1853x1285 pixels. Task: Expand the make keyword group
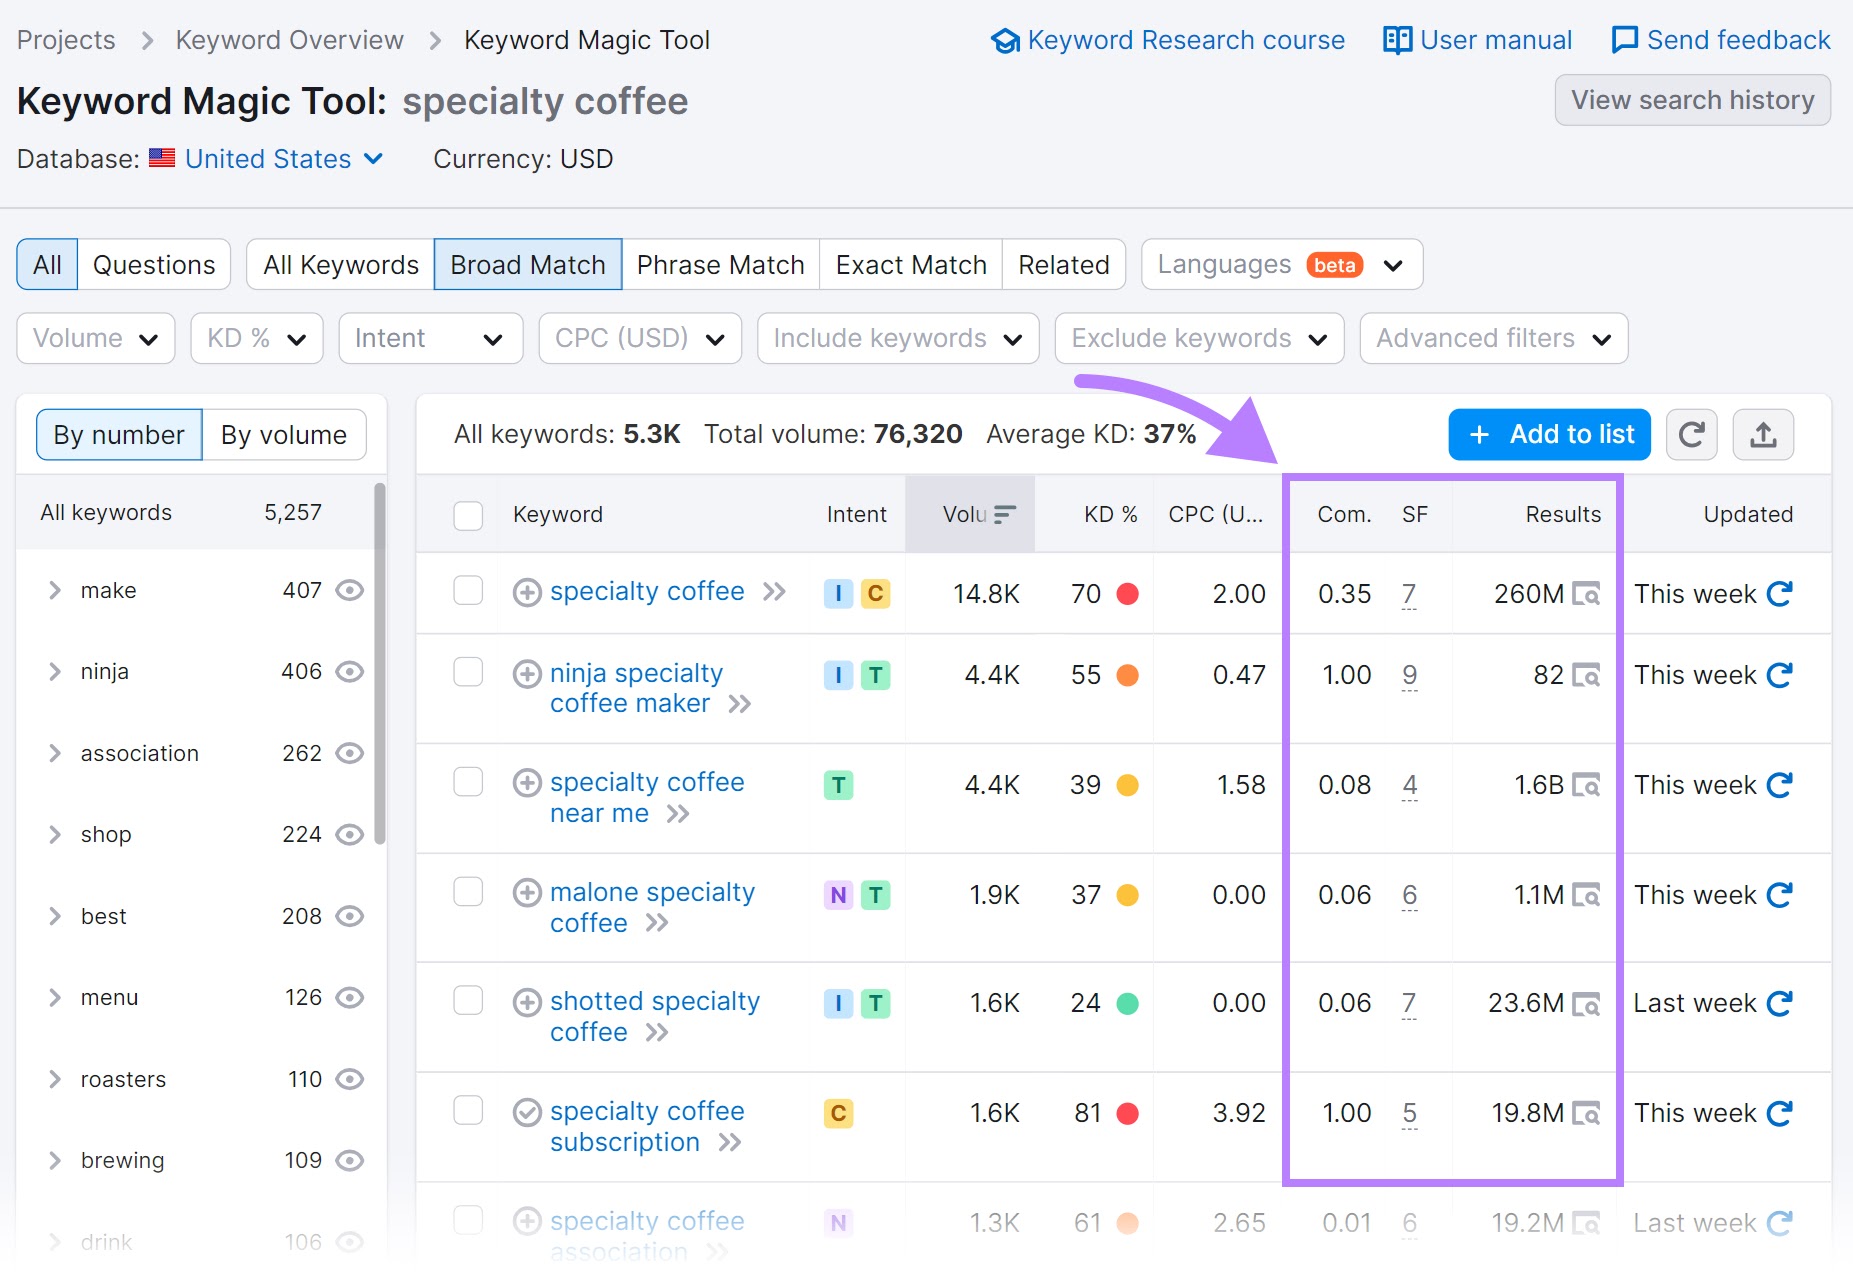coord(55,590)
